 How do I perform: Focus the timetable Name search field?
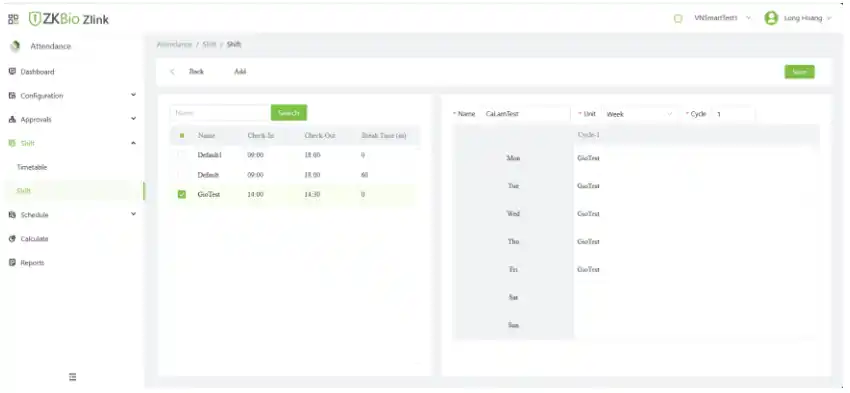[x=220, y=113]
